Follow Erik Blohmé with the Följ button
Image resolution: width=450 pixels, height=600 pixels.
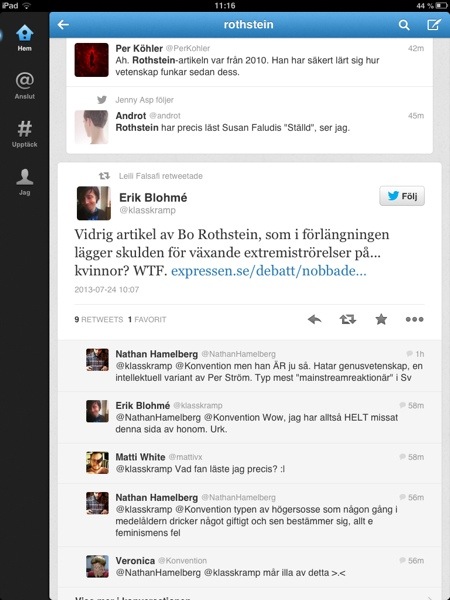tap(402, 196)
